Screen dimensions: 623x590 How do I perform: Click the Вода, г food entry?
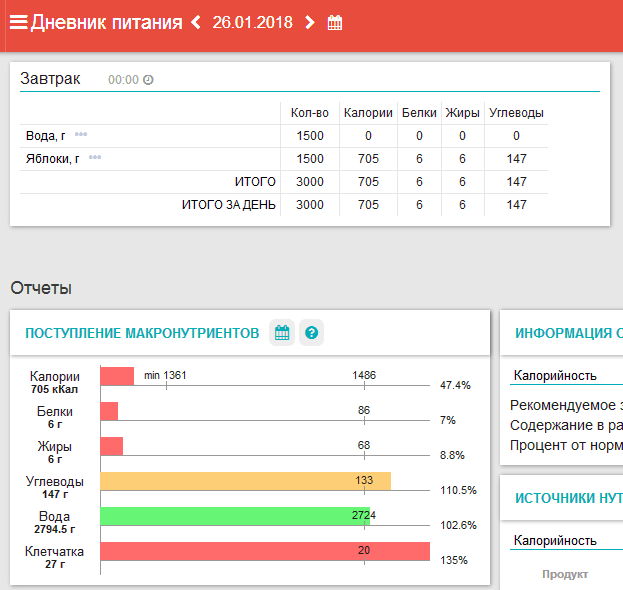(x=46, y=136)
